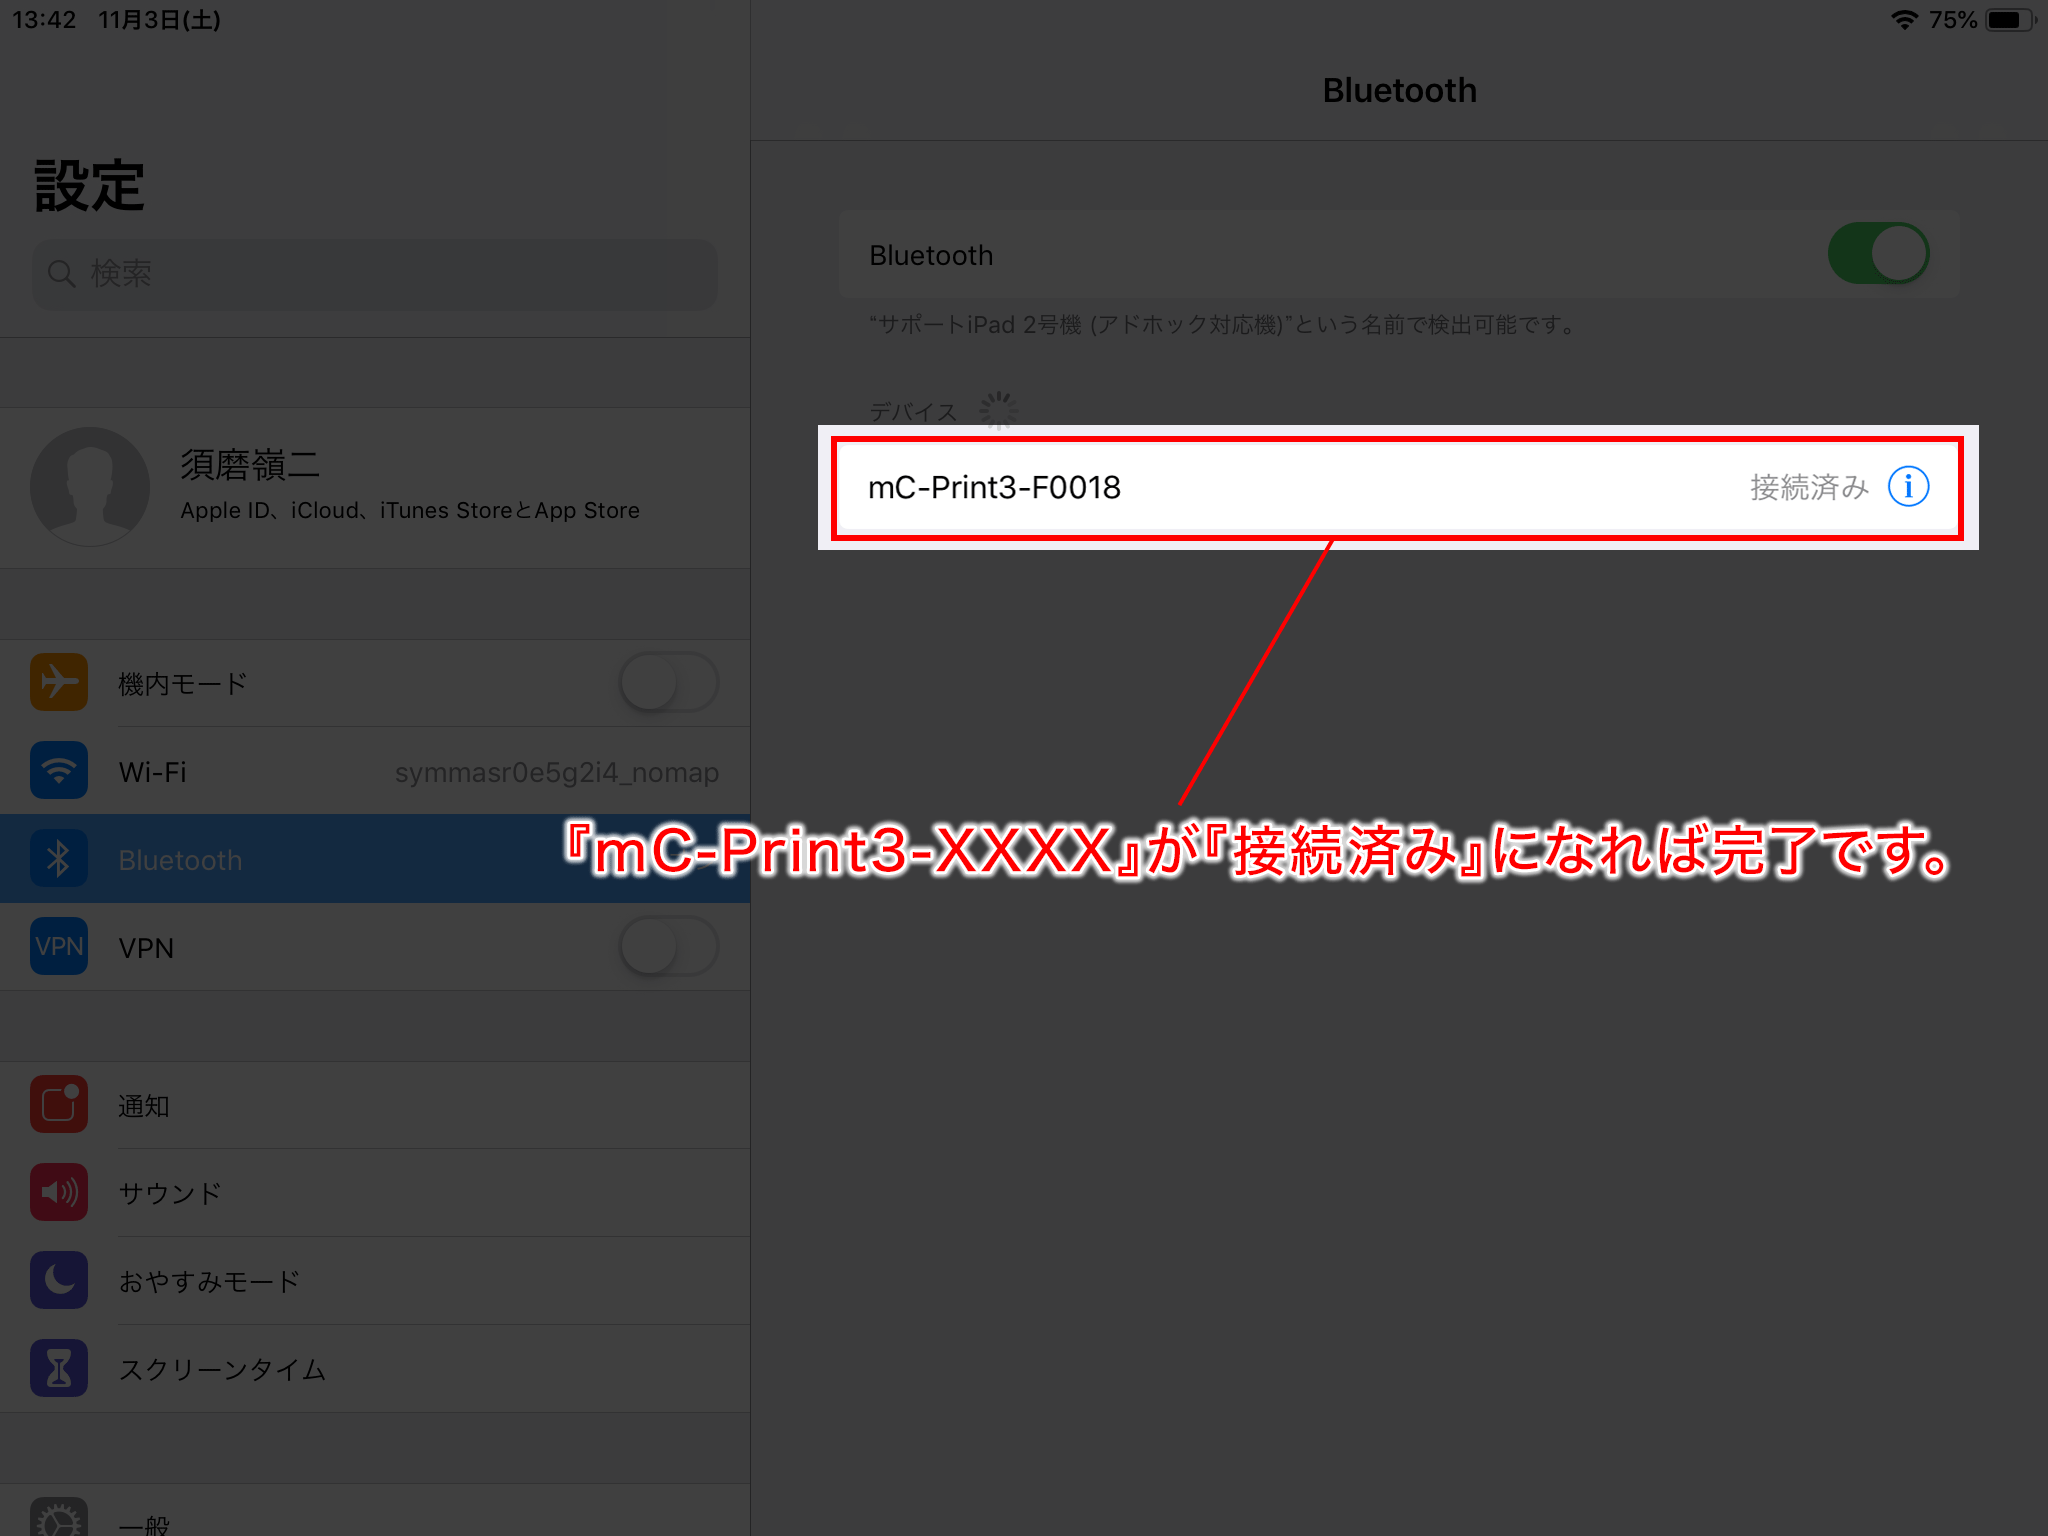Tap the 75% battery percentage

[1953, 20]
